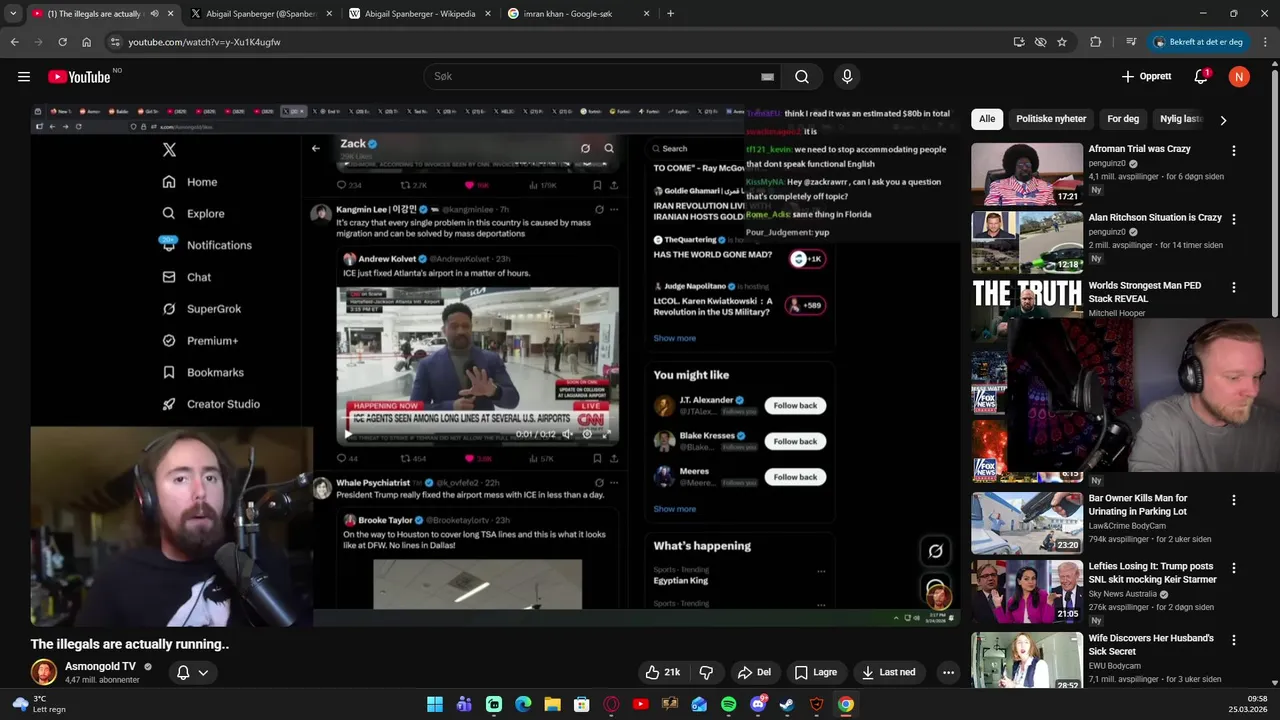
Task: Open YouTube notifications bell at top right
Action: tap(1202, 77)
